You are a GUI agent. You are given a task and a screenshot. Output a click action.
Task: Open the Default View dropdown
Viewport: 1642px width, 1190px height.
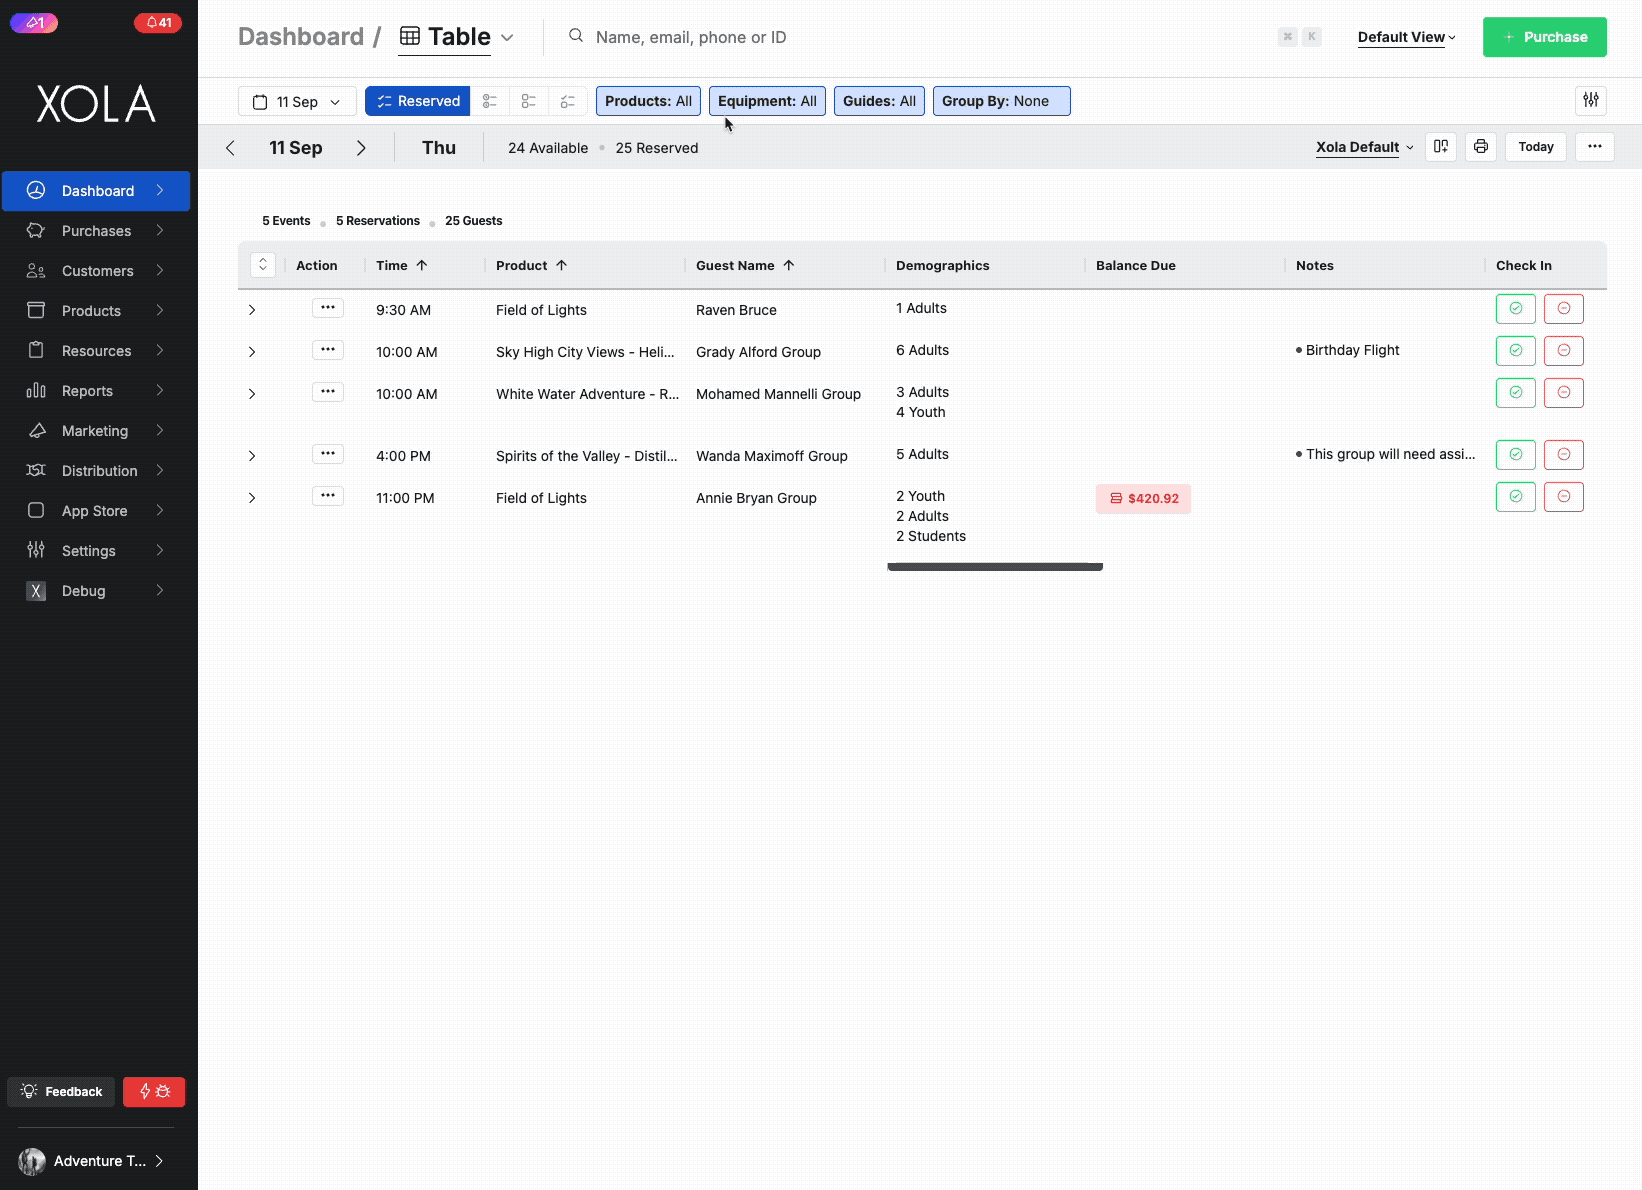coord(1404,37)
